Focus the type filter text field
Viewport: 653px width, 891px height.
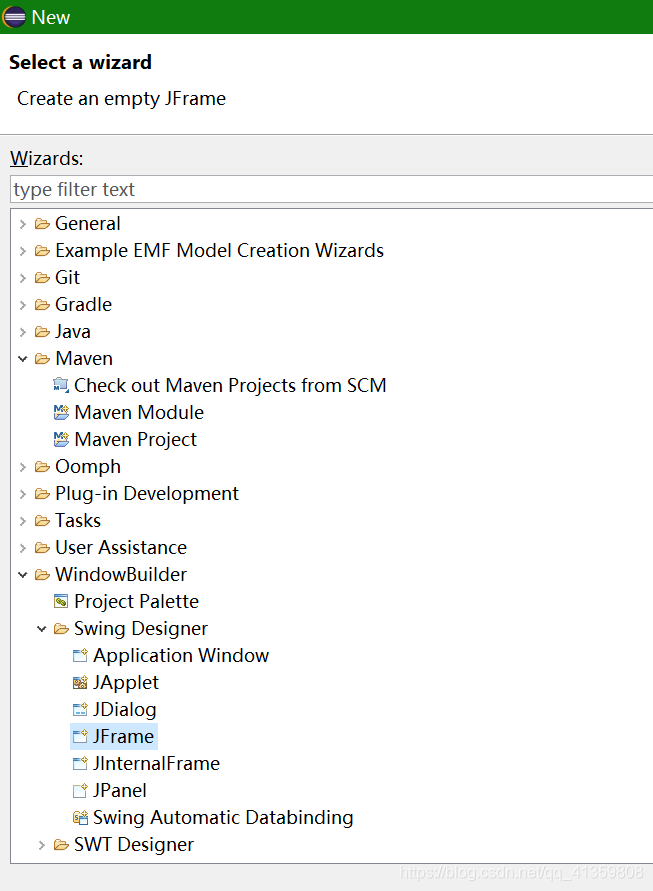click(332, 189)
